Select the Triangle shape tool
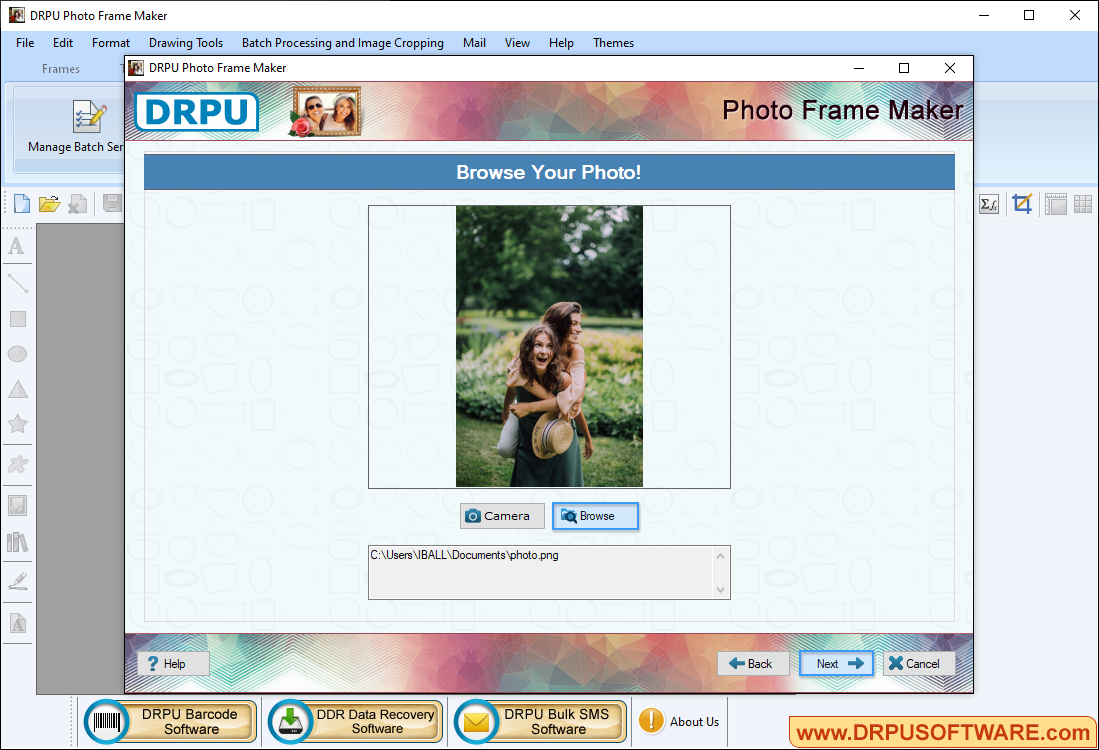1099x750 pixels. (x=16, y=389)
